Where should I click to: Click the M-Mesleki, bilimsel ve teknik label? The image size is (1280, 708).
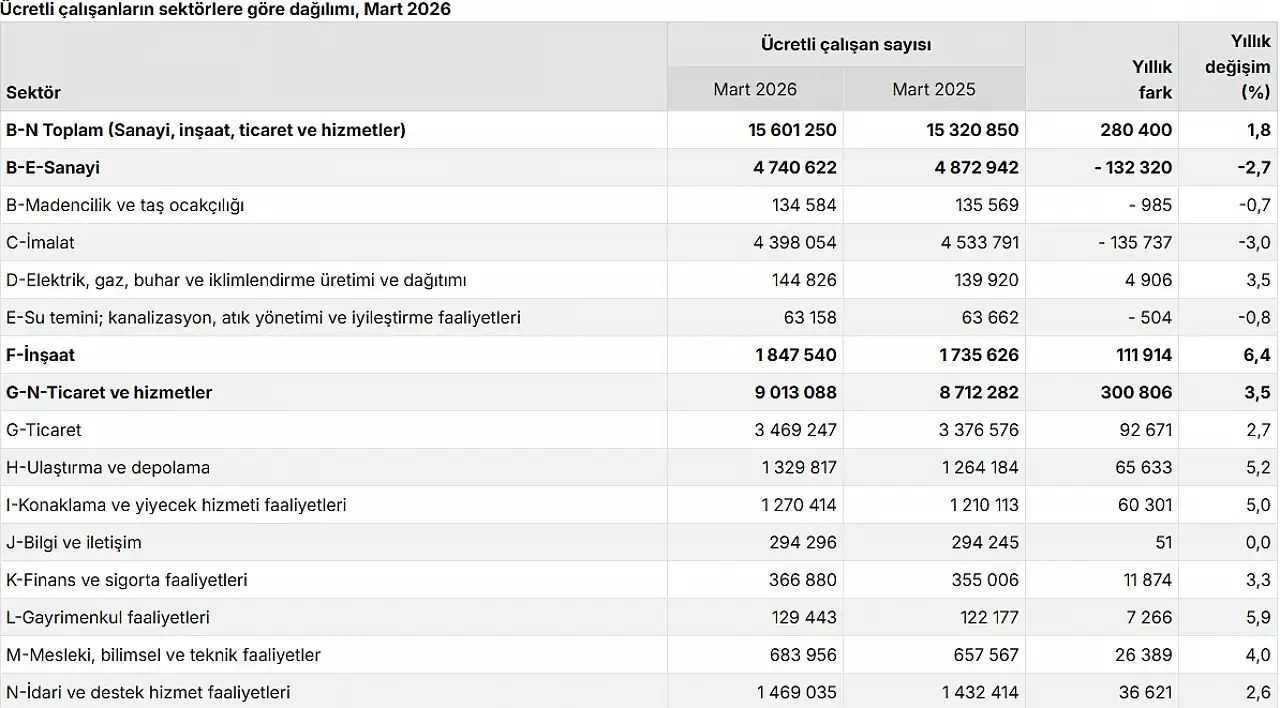point(164,655)
